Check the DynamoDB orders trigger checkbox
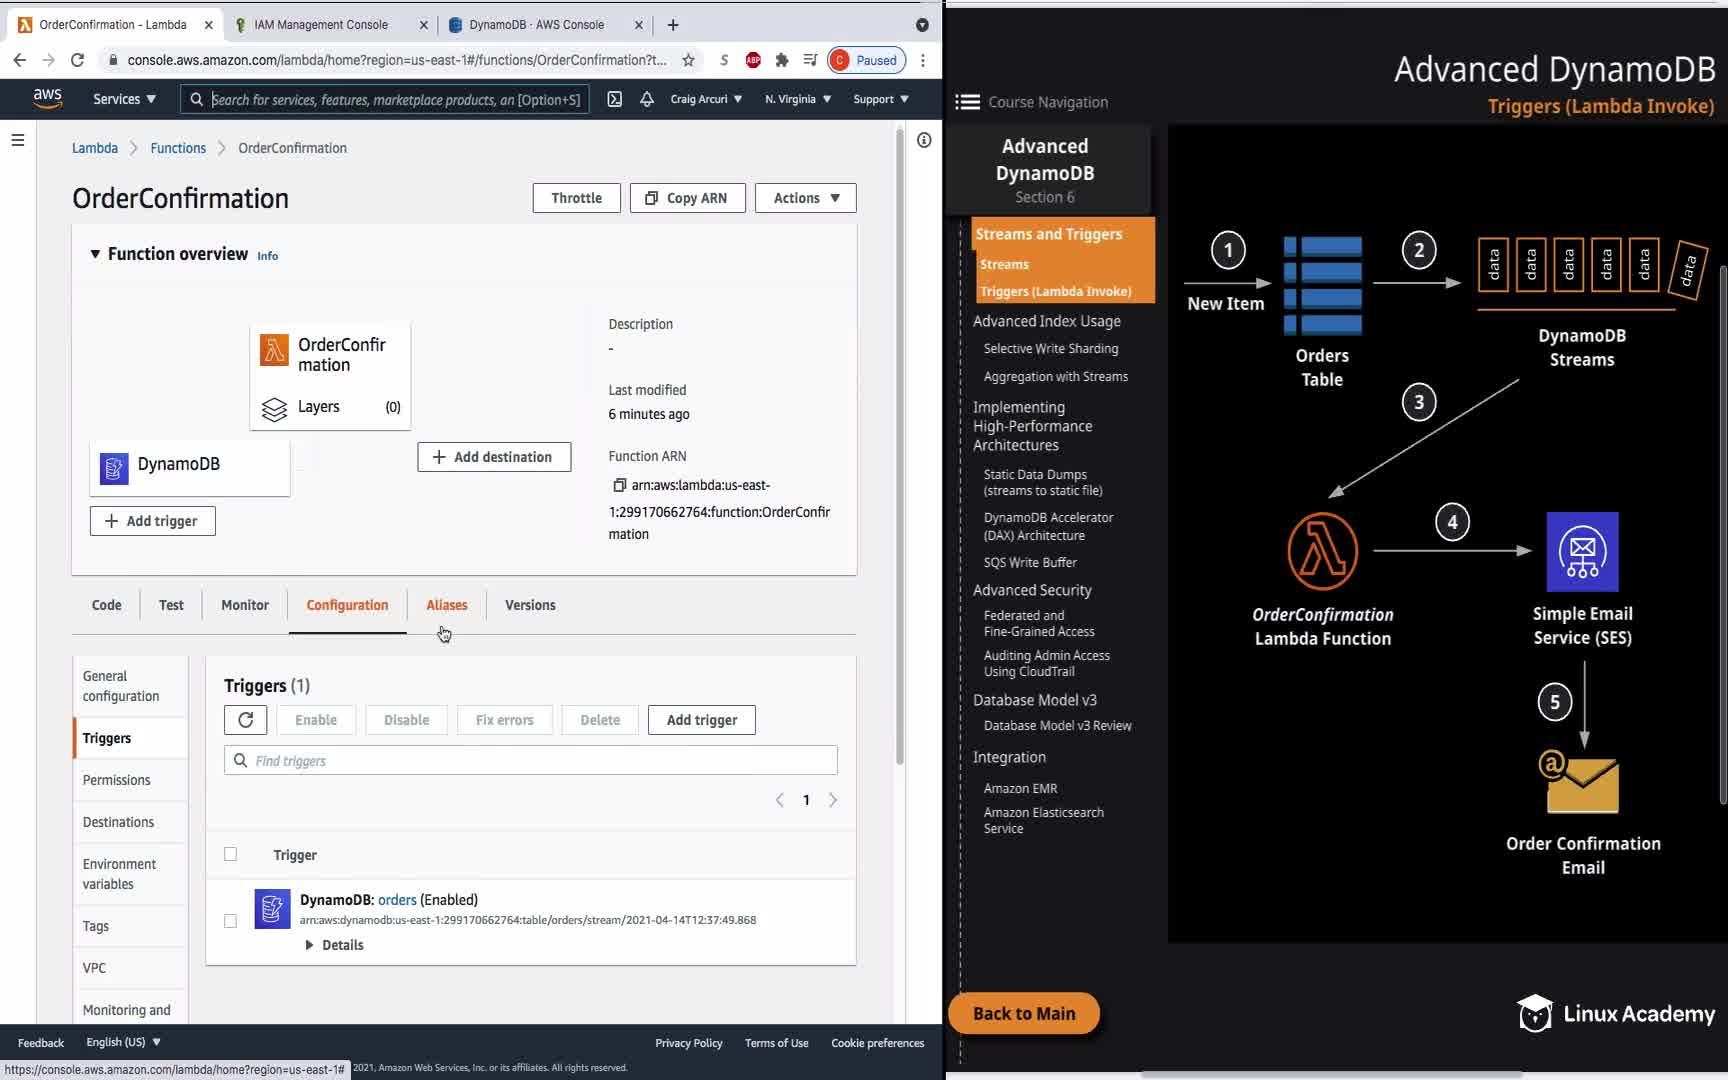The image size is (1728, 1080). 231,921
